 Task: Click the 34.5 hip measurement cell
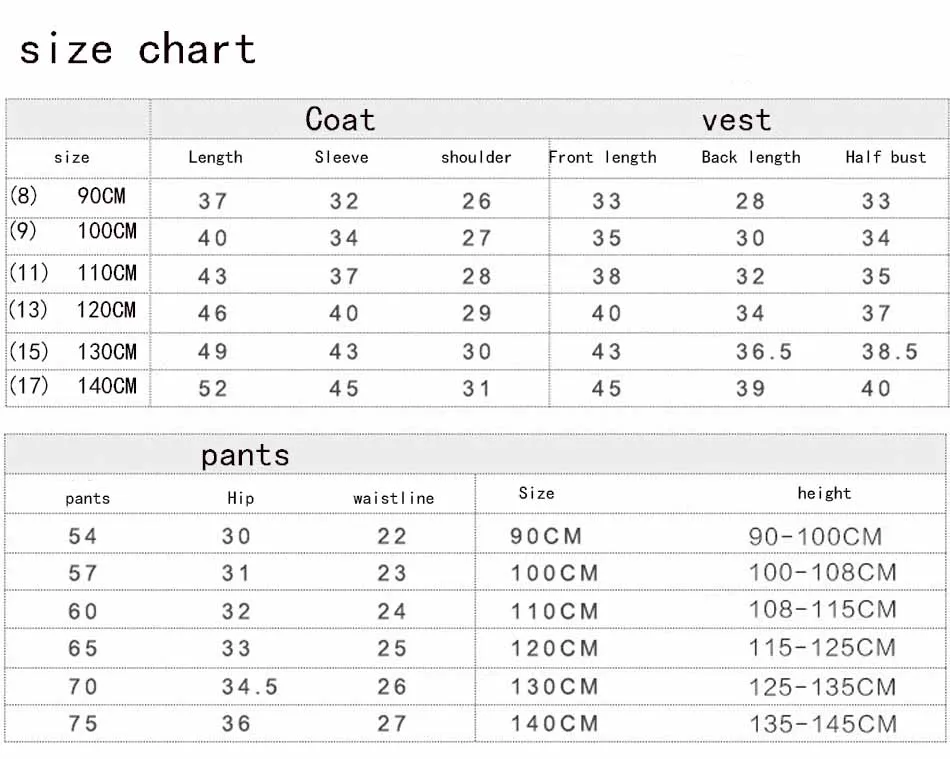pyautogui.click(x=249, y=687)
